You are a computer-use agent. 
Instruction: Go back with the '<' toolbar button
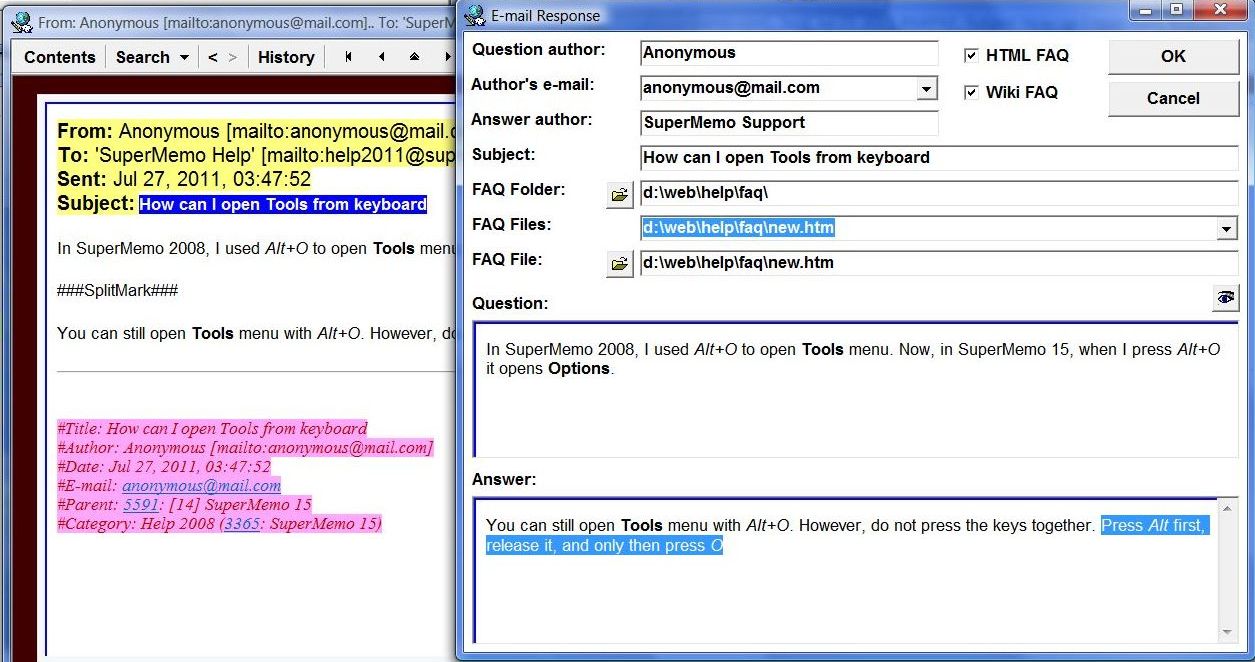click(x=212, y=57)
